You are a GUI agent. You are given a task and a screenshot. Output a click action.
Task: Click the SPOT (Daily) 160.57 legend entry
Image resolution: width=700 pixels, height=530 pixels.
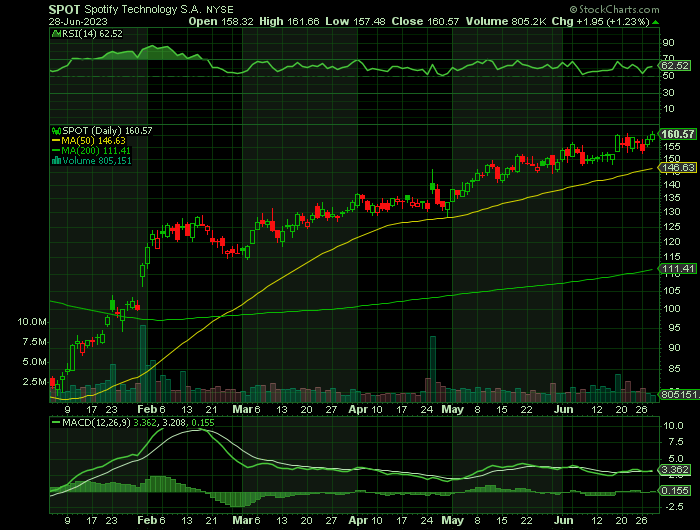pos(107,131)
